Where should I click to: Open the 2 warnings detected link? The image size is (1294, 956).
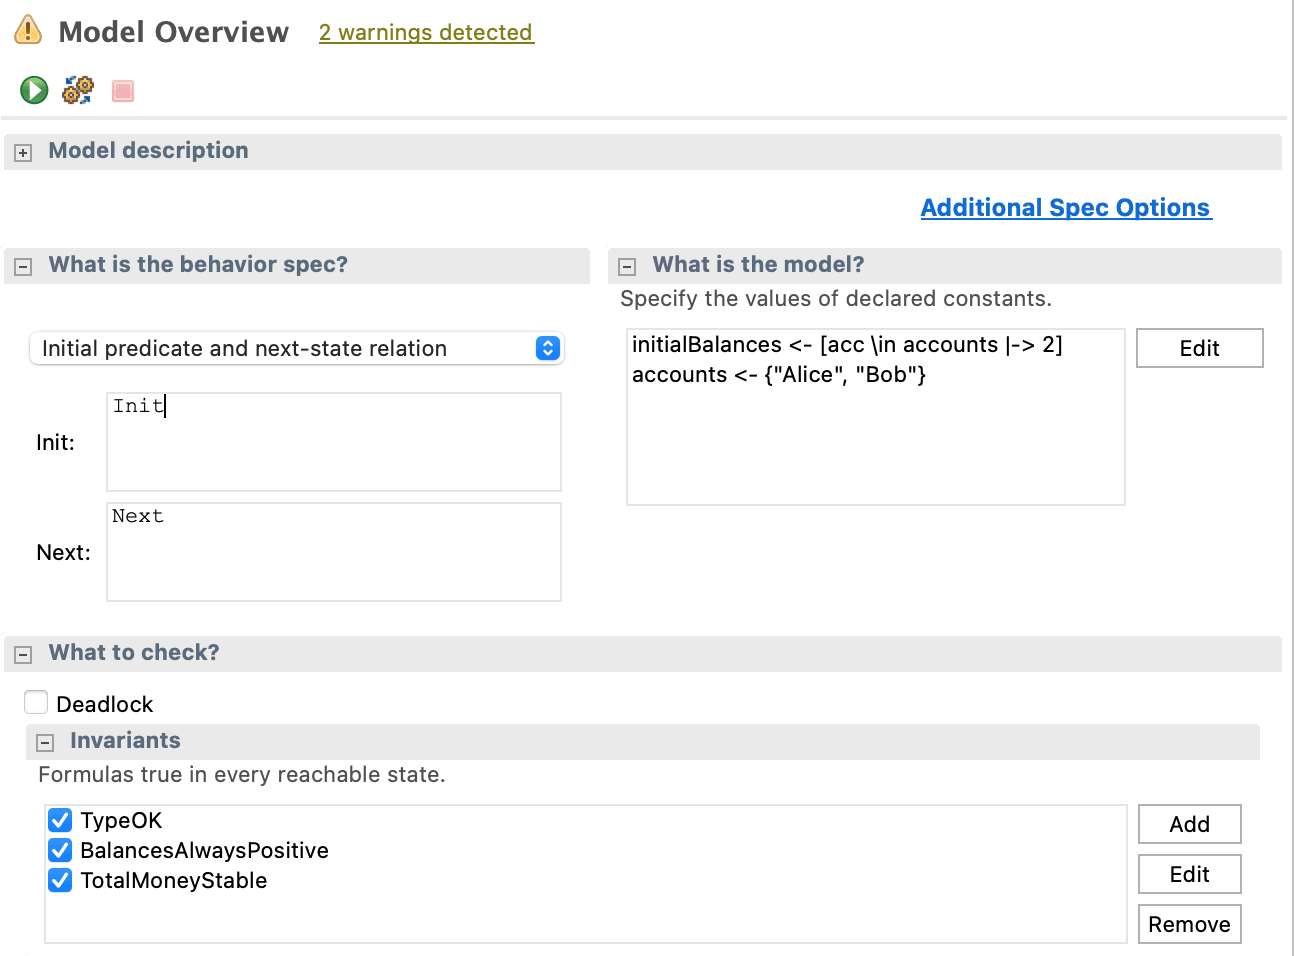(426, 32)
